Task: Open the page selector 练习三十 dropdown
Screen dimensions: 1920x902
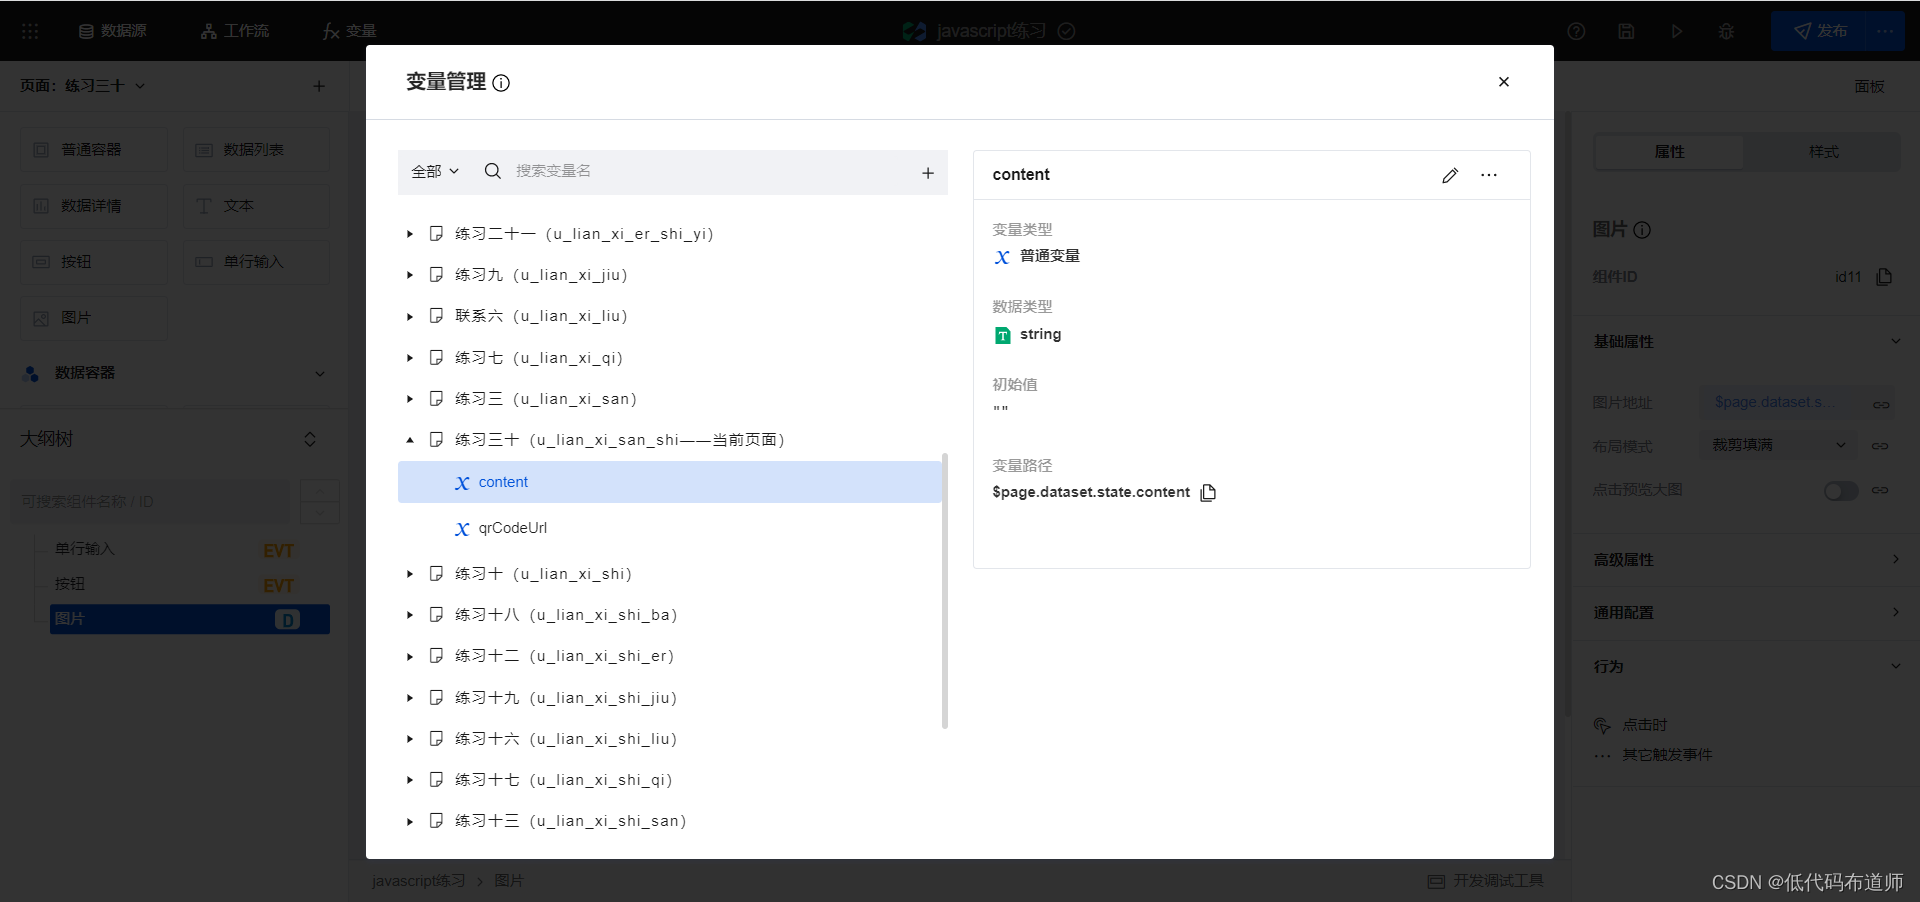Action: (83, 86)
